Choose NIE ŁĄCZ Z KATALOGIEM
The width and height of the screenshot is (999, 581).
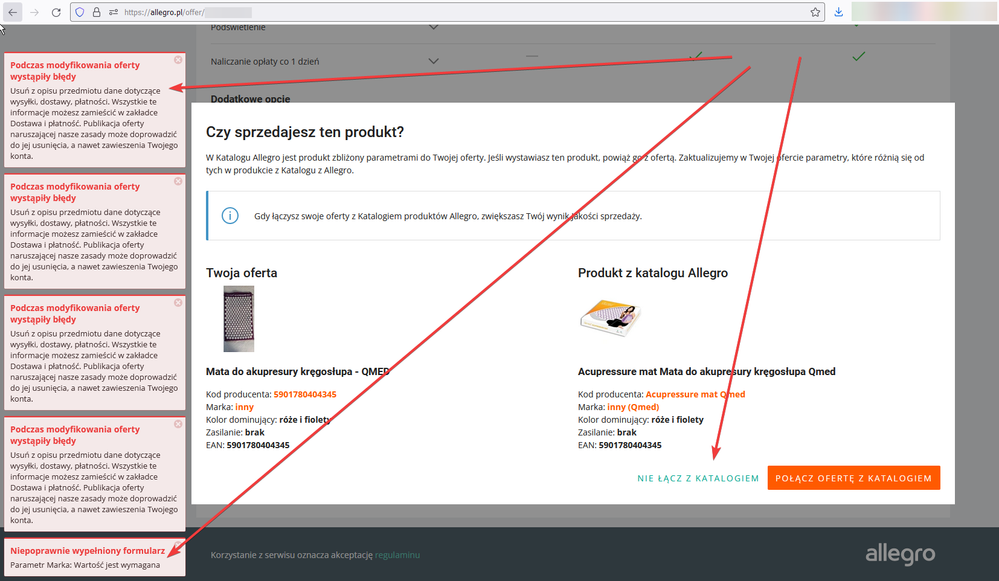(x=698, y=478)
